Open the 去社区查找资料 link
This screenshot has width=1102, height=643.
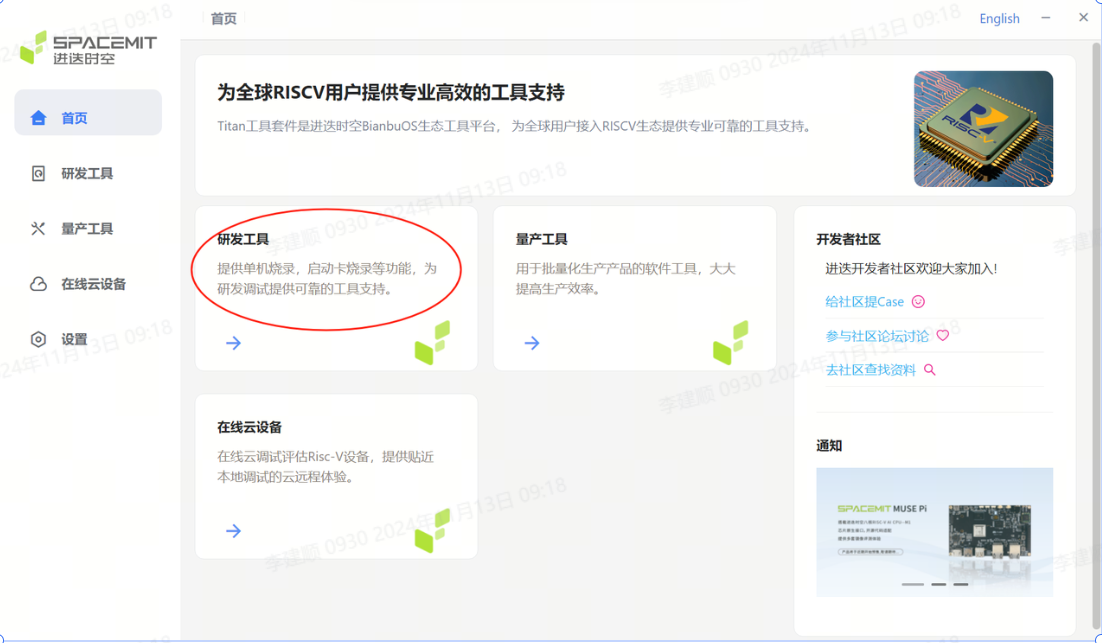click(871, 370)
